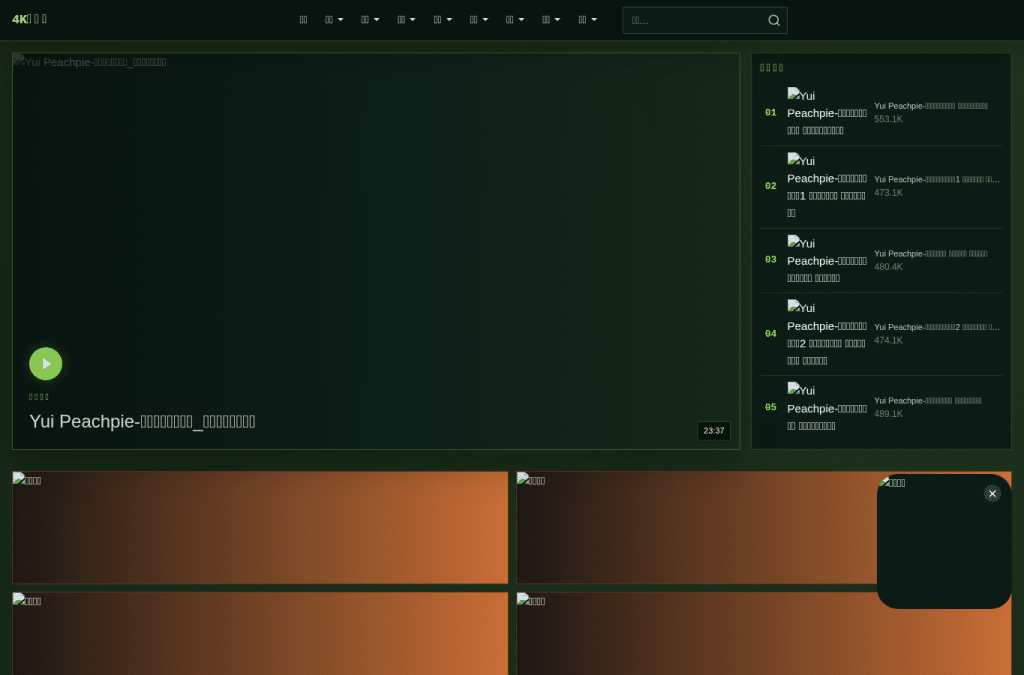Open thumbnail of ranked item 03
The width and height of the screenshot is (1024, 675).
click(x=827, y=260)
